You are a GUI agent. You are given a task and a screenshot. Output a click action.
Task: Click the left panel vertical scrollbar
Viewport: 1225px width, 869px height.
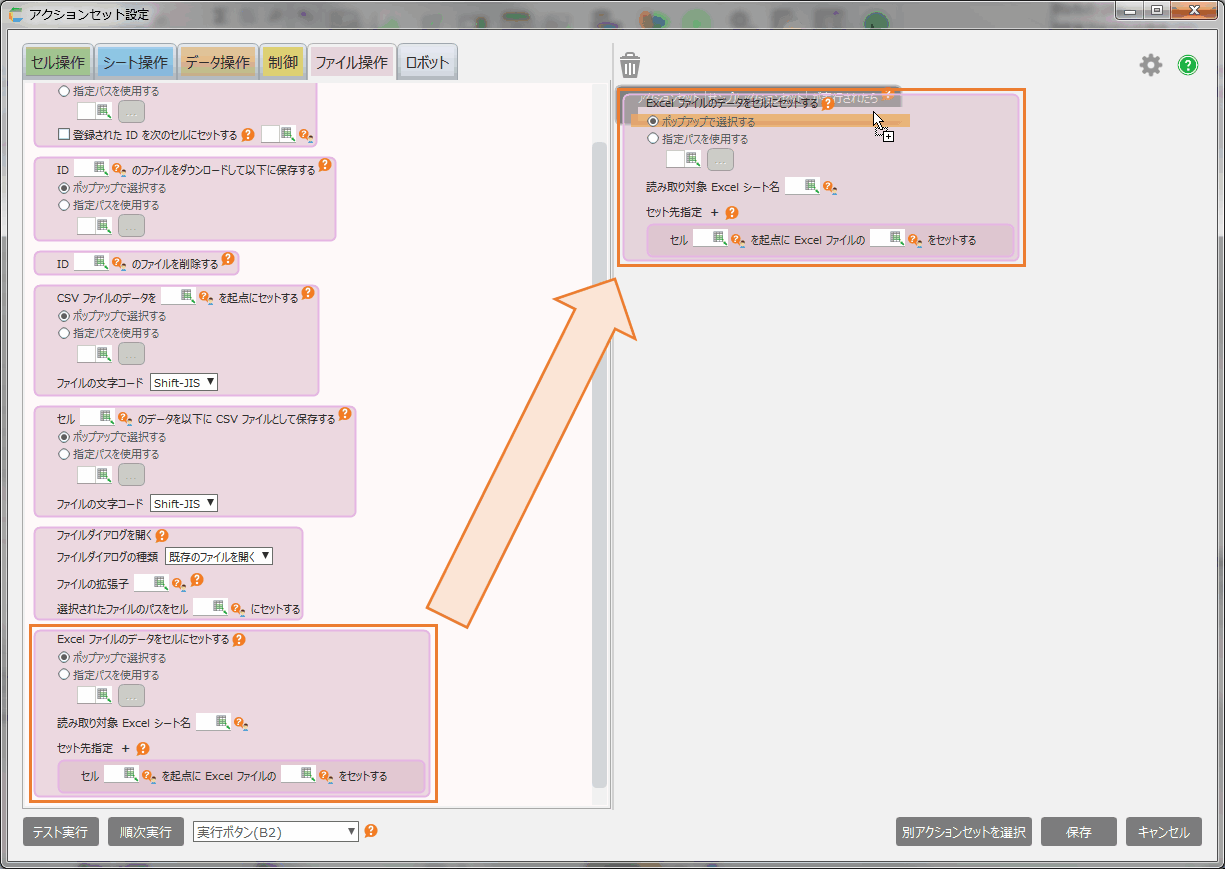599,460
